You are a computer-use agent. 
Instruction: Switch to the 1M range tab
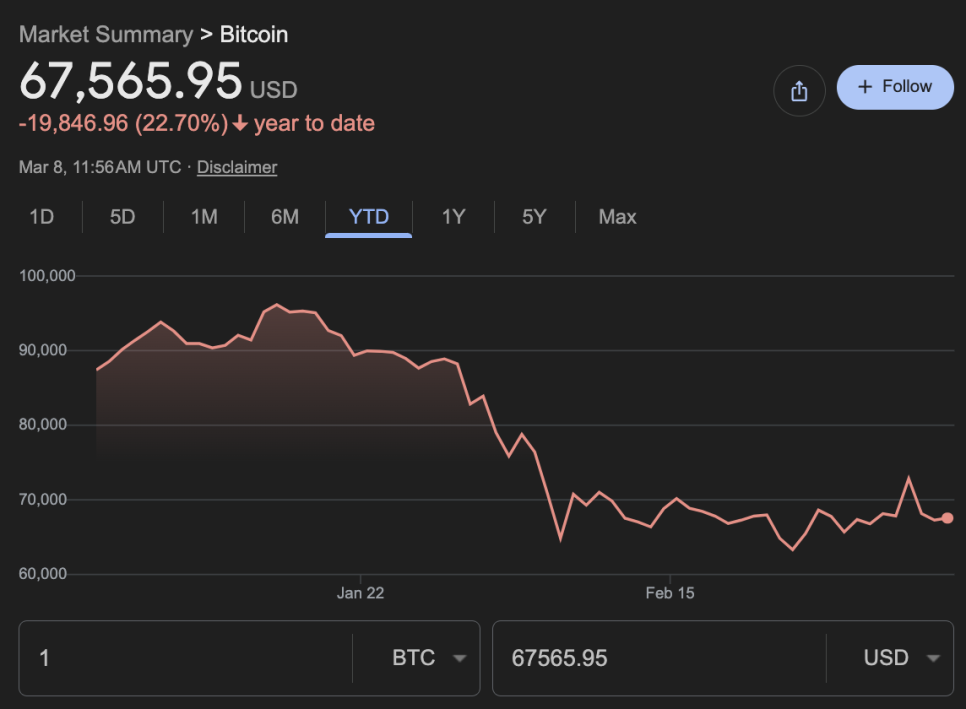204,217
